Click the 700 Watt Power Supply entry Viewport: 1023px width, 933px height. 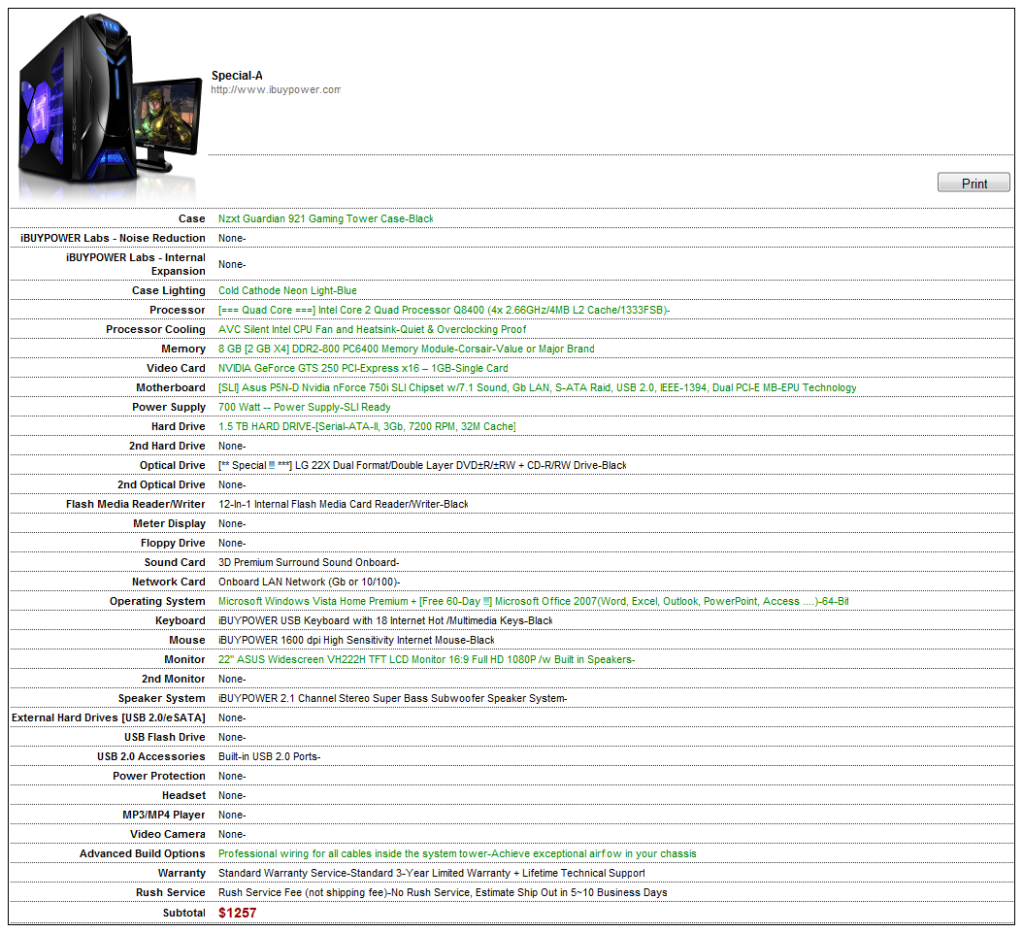(x=304, y=407)
